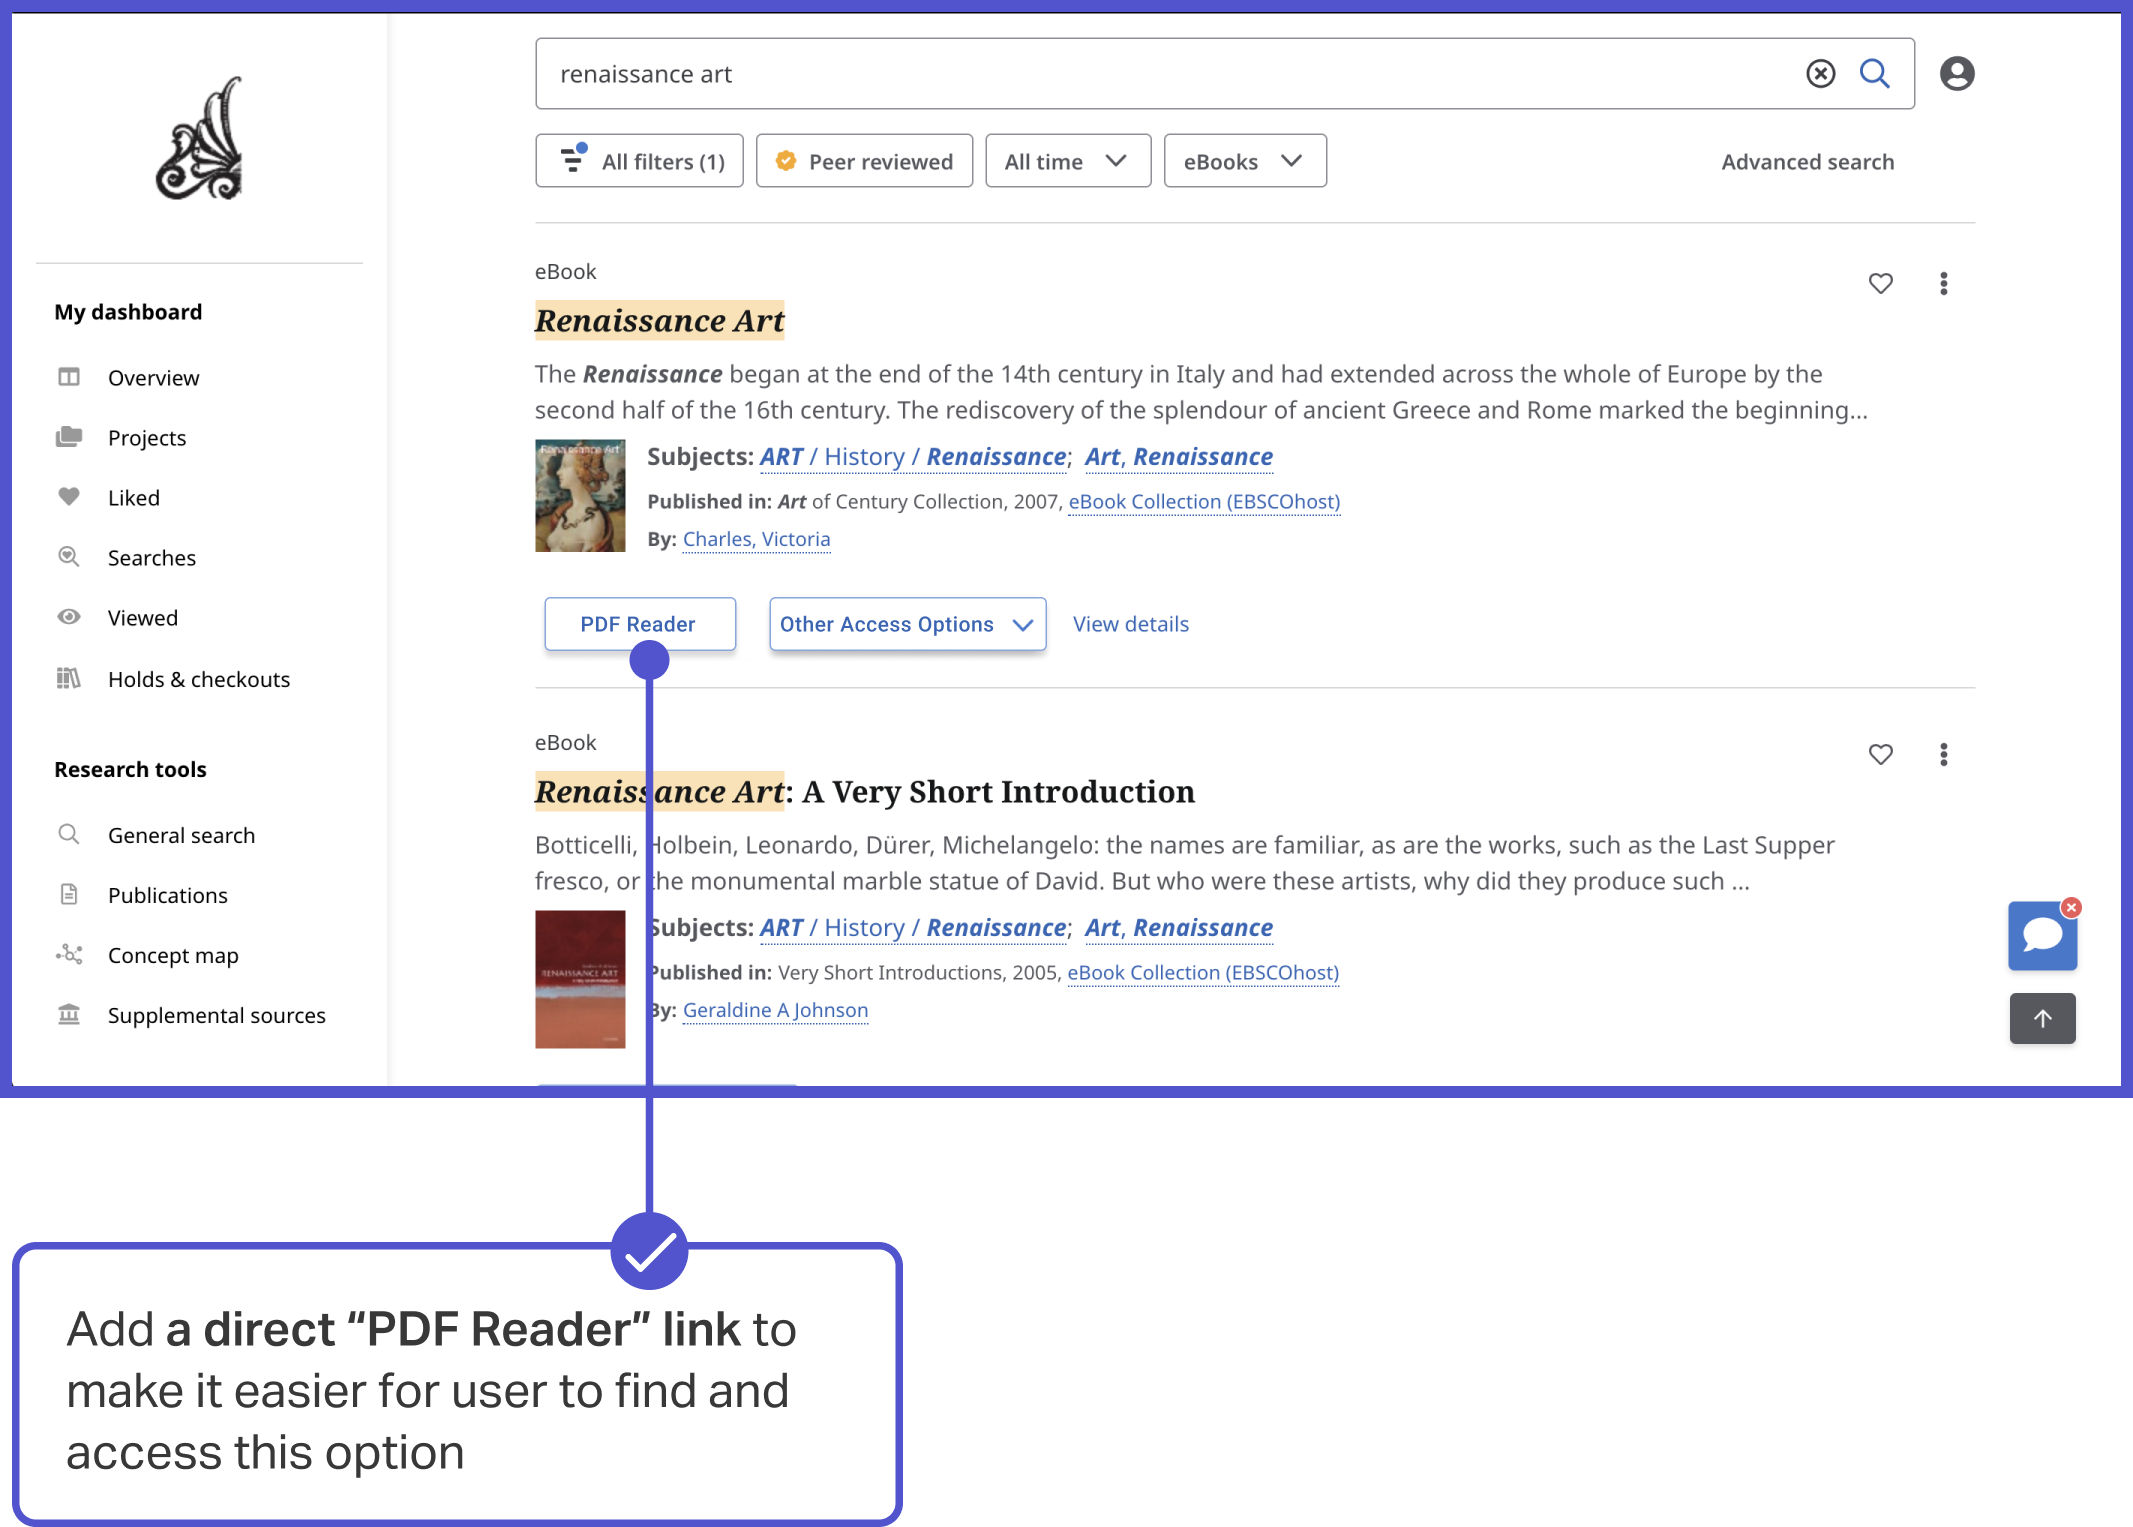Open Concept map in Research tools
Viewport: 2133px width, 1527px height.
[172, 955]
